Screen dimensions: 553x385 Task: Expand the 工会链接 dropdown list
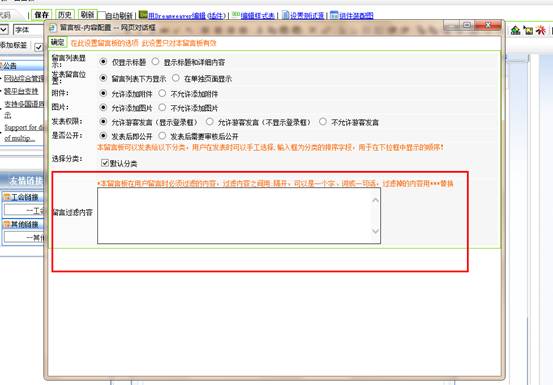(24, 210)
